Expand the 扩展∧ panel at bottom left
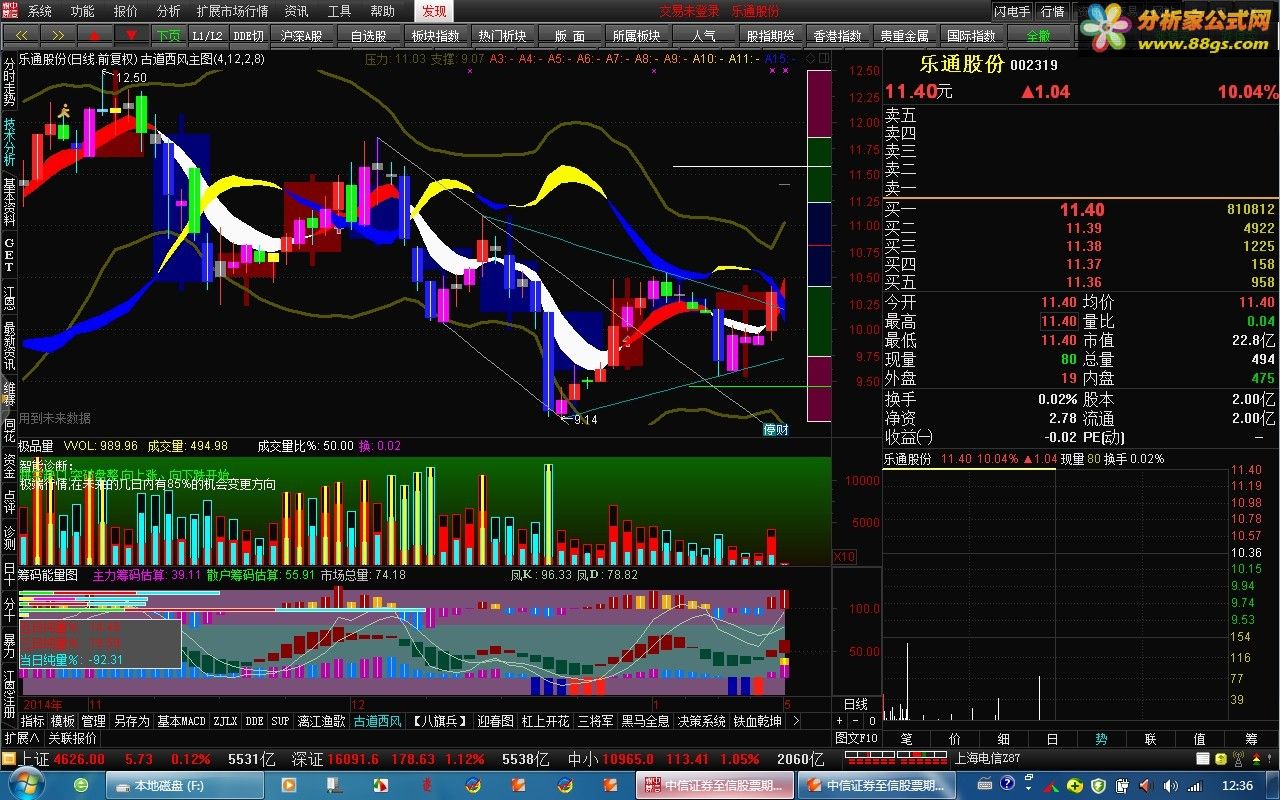The image size is (1280, 800). click(22, 738)
